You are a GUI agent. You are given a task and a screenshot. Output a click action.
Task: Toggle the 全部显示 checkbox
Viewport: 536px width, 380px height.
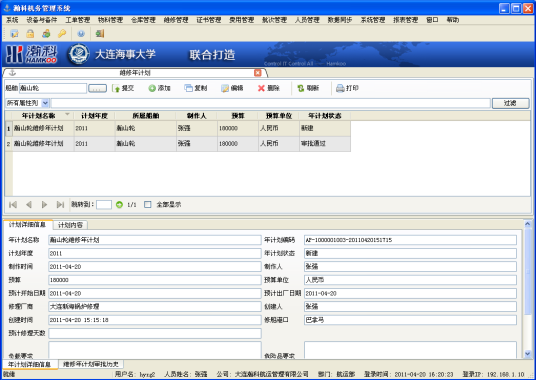(148, 205)
